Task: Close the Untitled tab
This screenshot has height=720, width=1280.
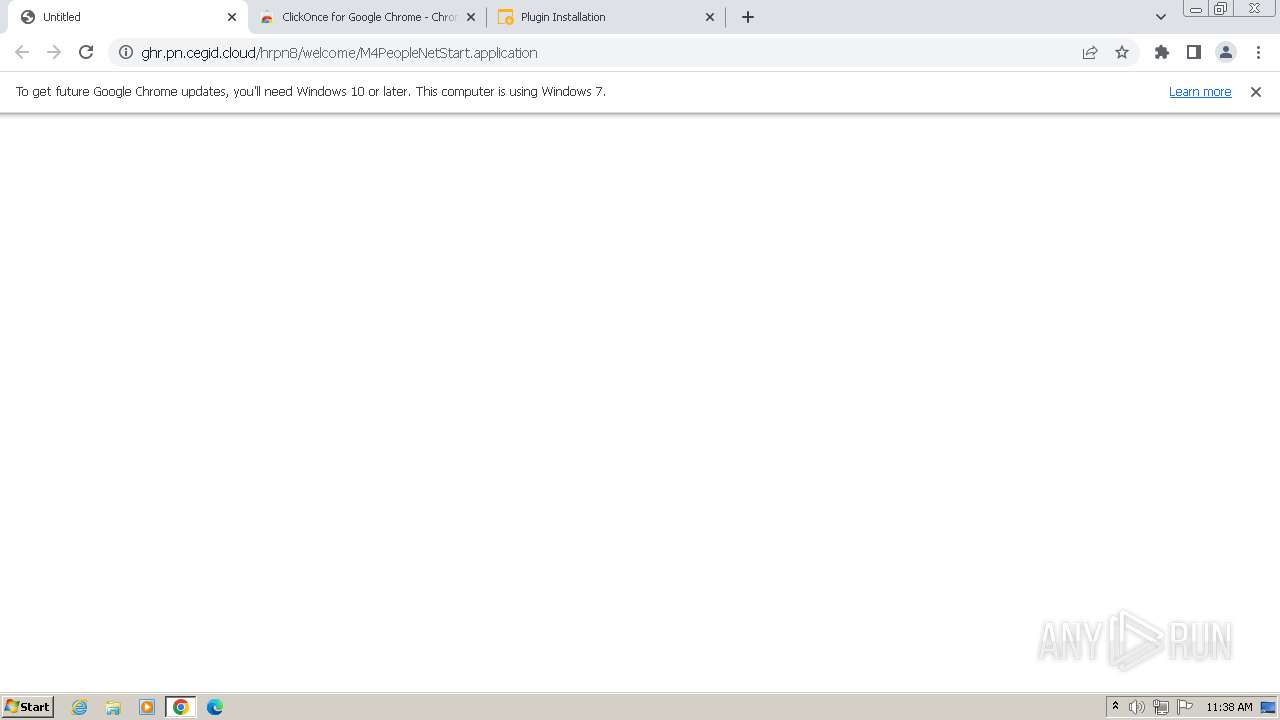Action: coord(232,17)
